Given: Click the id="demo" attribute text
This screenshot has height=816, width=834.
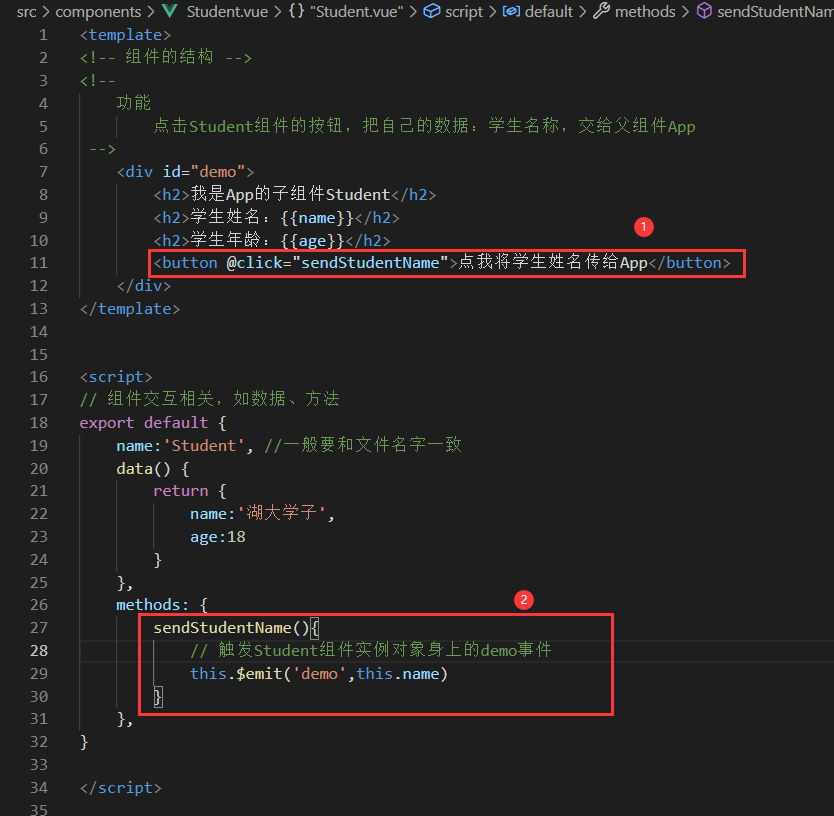Looking at the screenshot, I should (204, 172).
